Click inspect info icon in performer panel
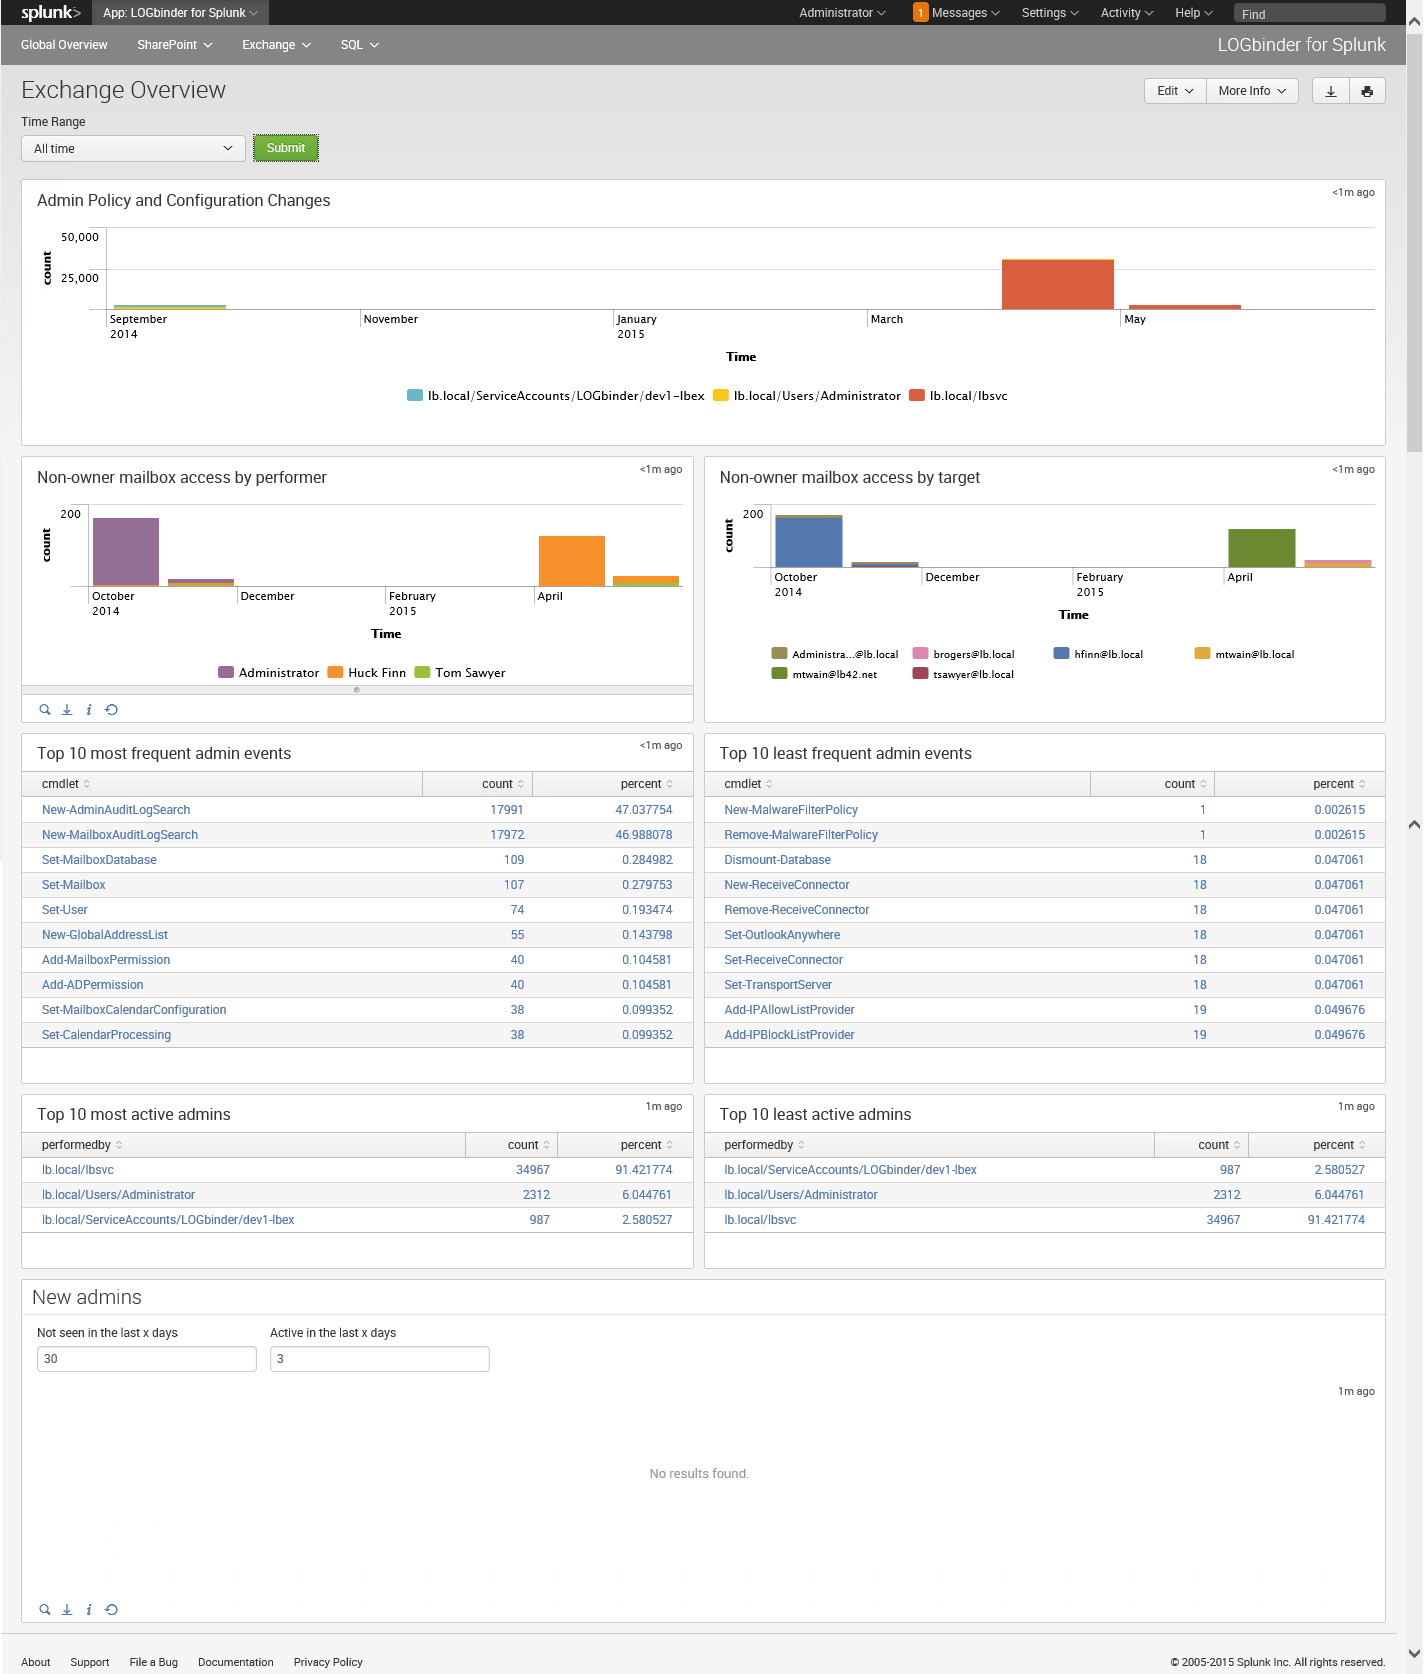The height and width of the screenshot is (1674, 1425). pyautogui.click(x=89, y=710)
